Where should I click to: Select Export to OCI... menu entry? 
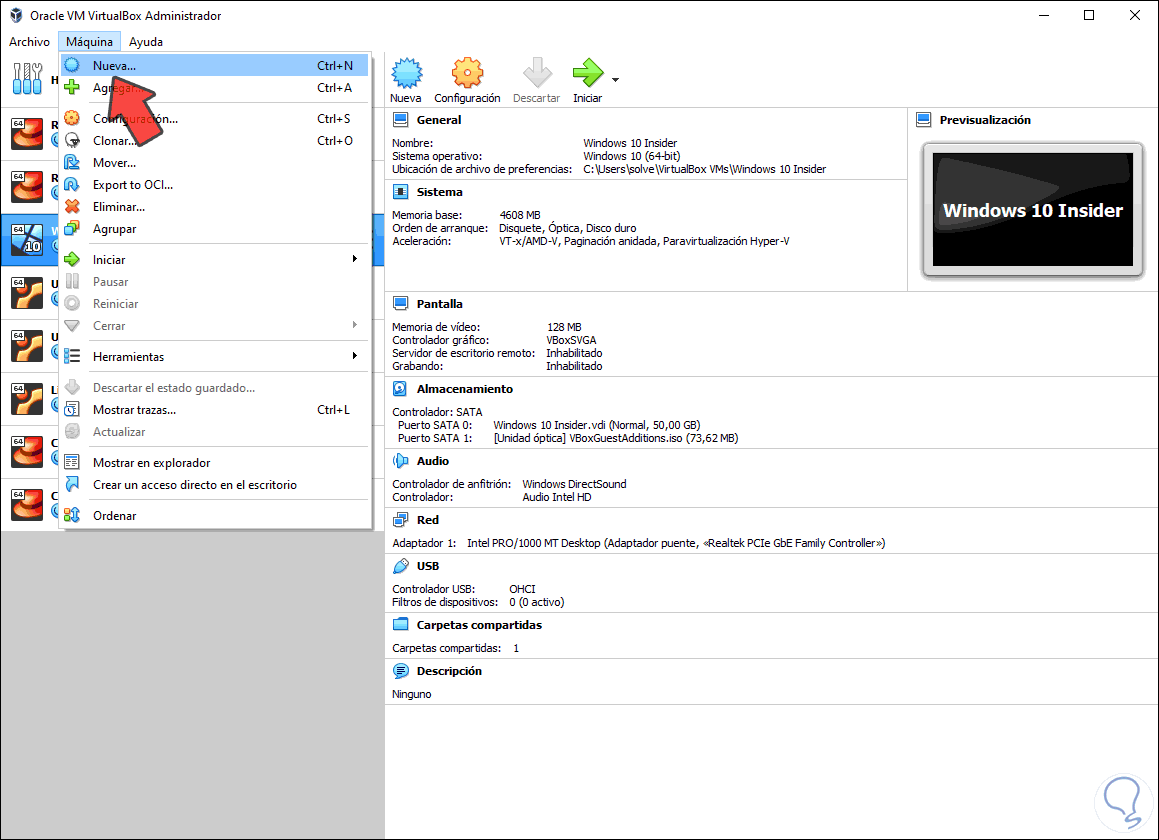214,186
